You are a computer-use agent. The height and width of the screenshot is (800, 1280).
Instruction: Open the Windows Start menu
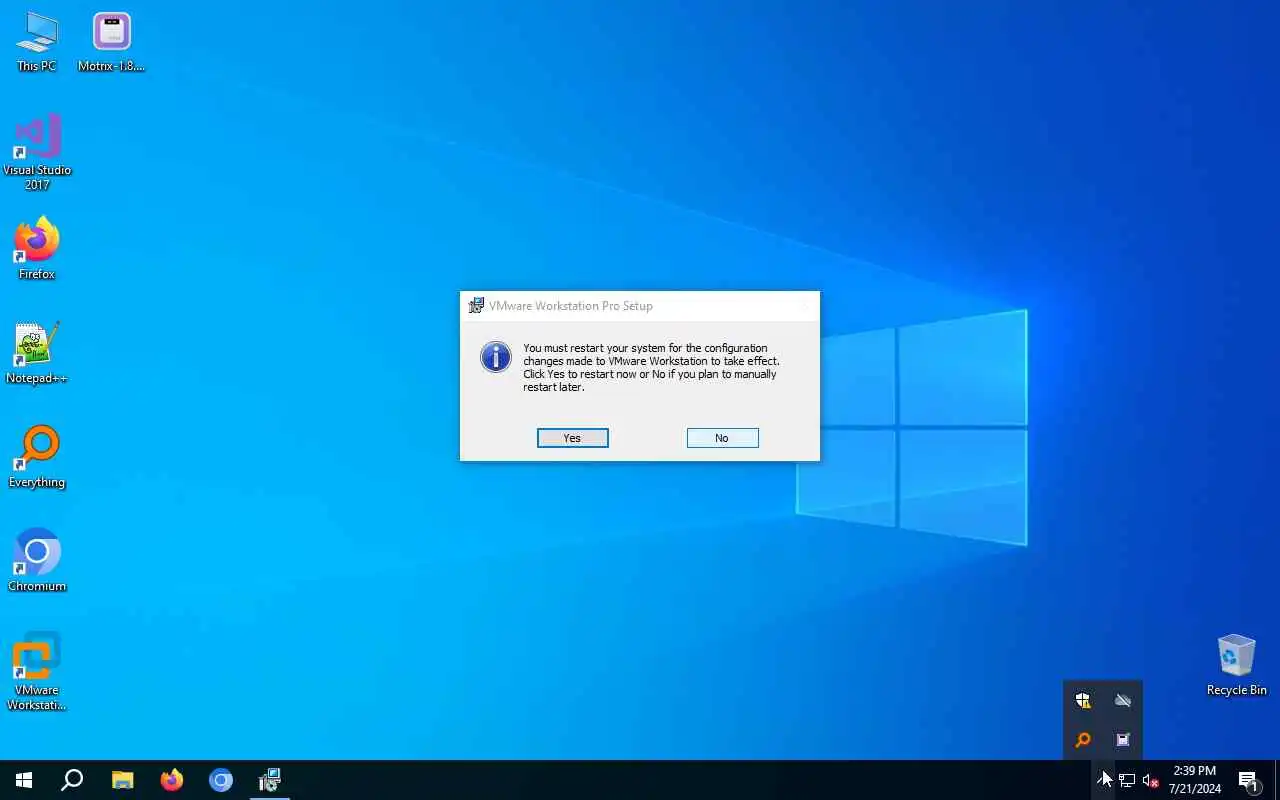[24, 780]
